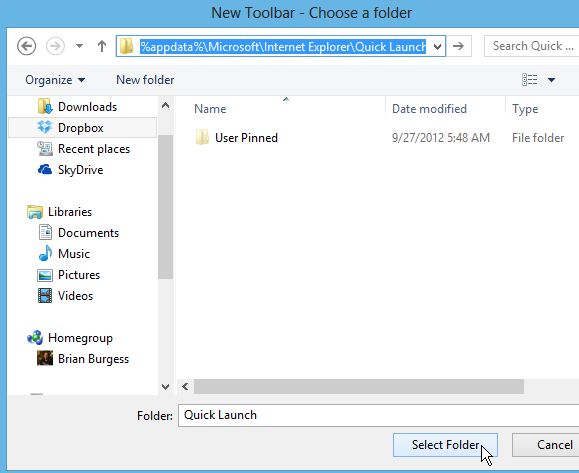The image size is (579, 473).
Task: Click the Back navigation arrow
Action: point(27,47)
